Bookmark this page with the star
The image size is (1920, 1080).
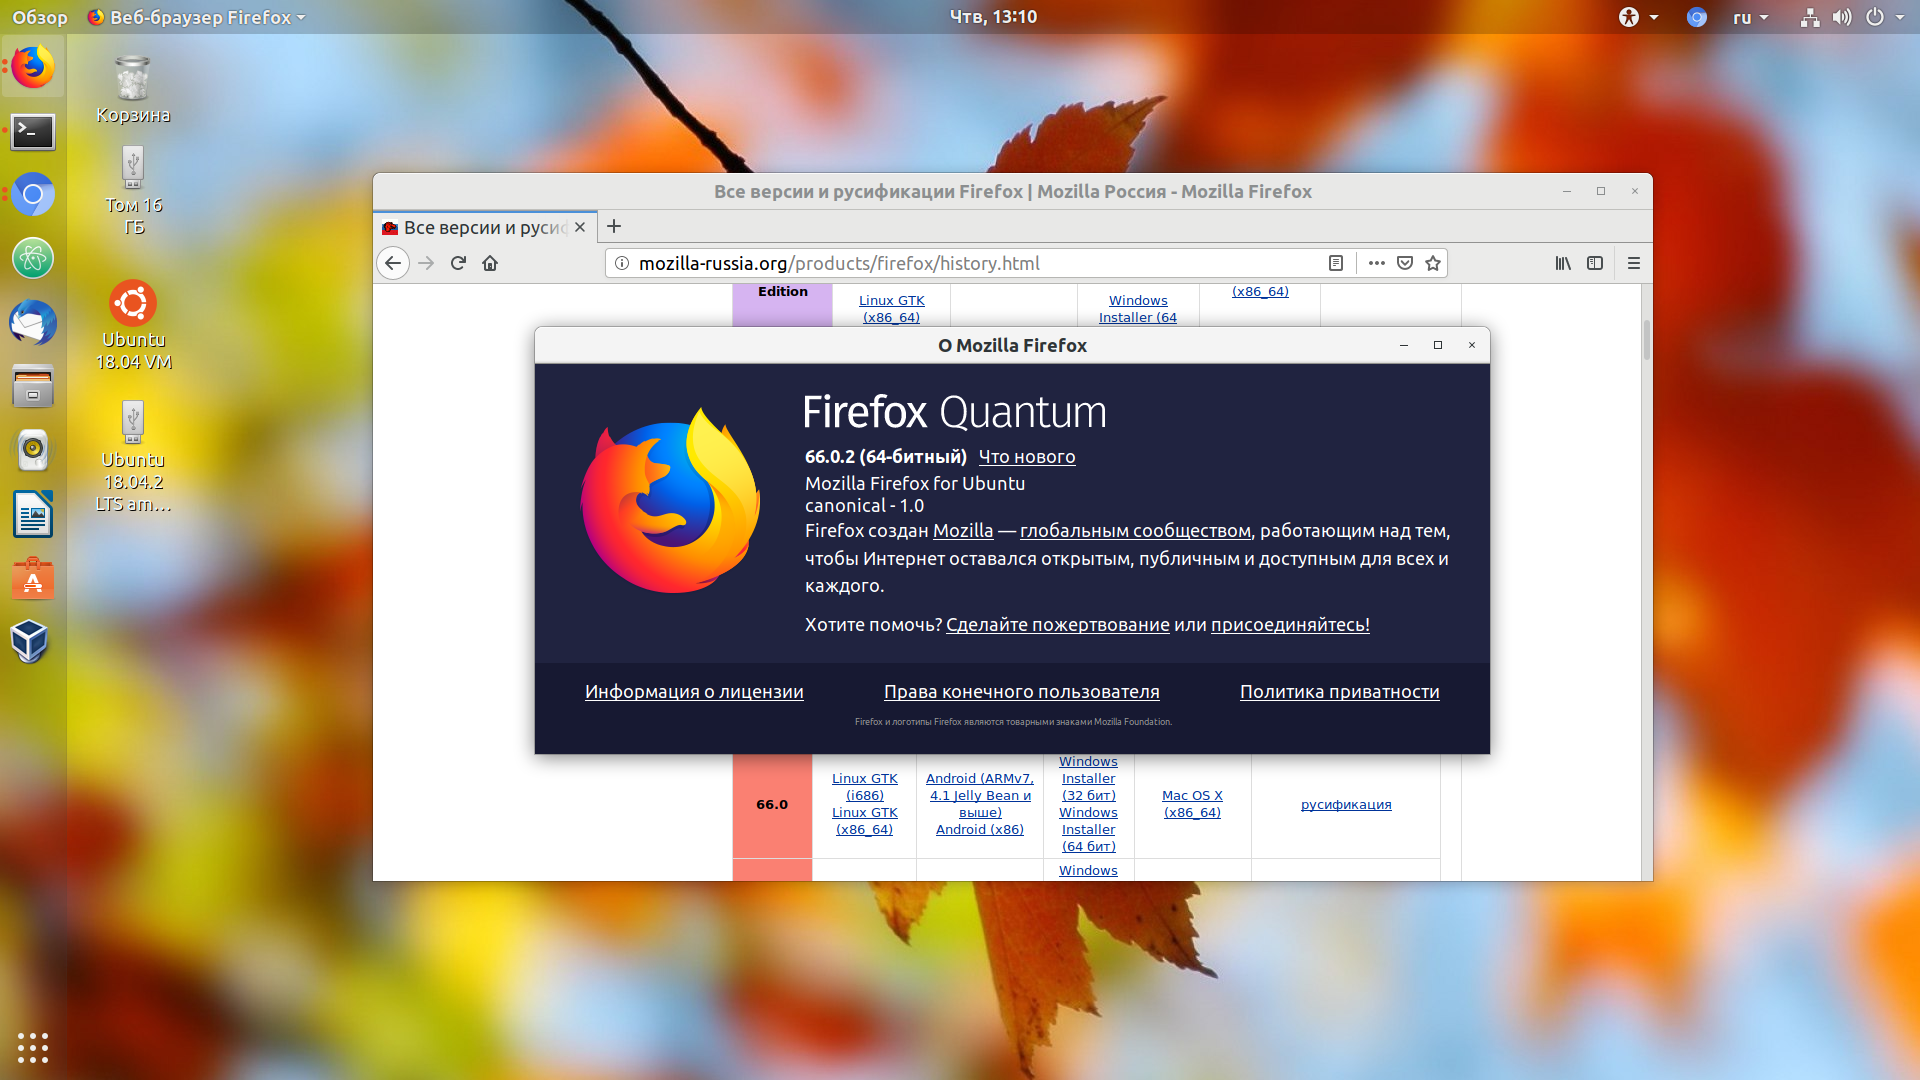tap(1433, 263)
